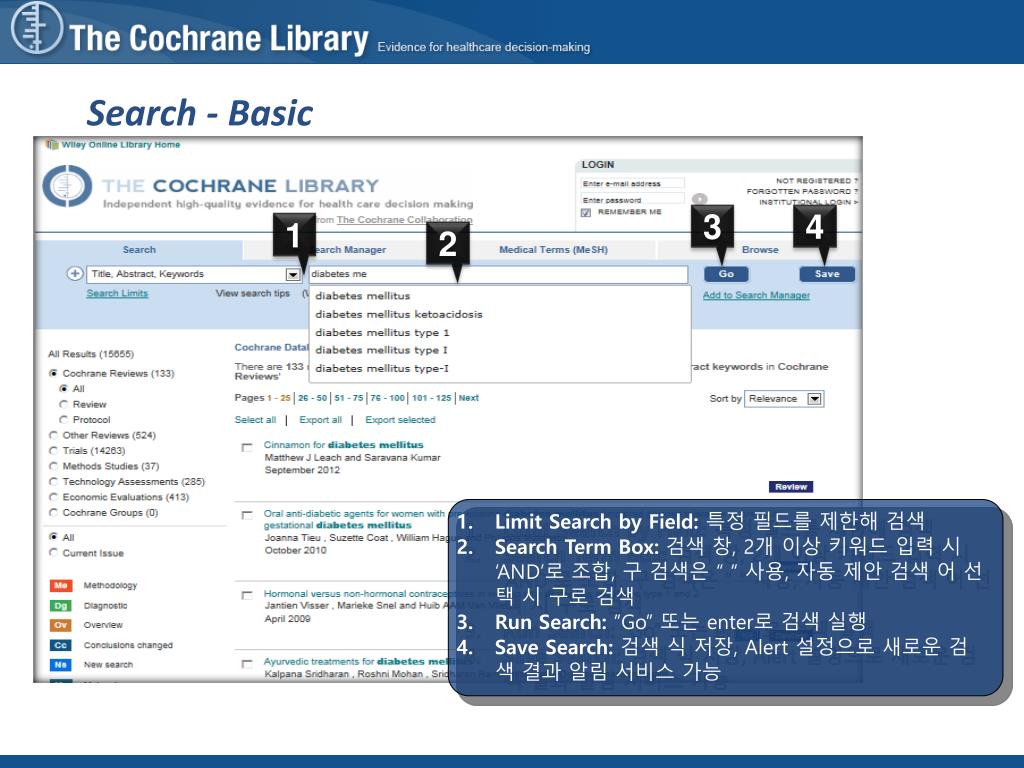Viewport: 1024px width, 768px height.
Task: Choose 'diabetes mellitus type 1' suggestion
Action: [x=383, y=332]
